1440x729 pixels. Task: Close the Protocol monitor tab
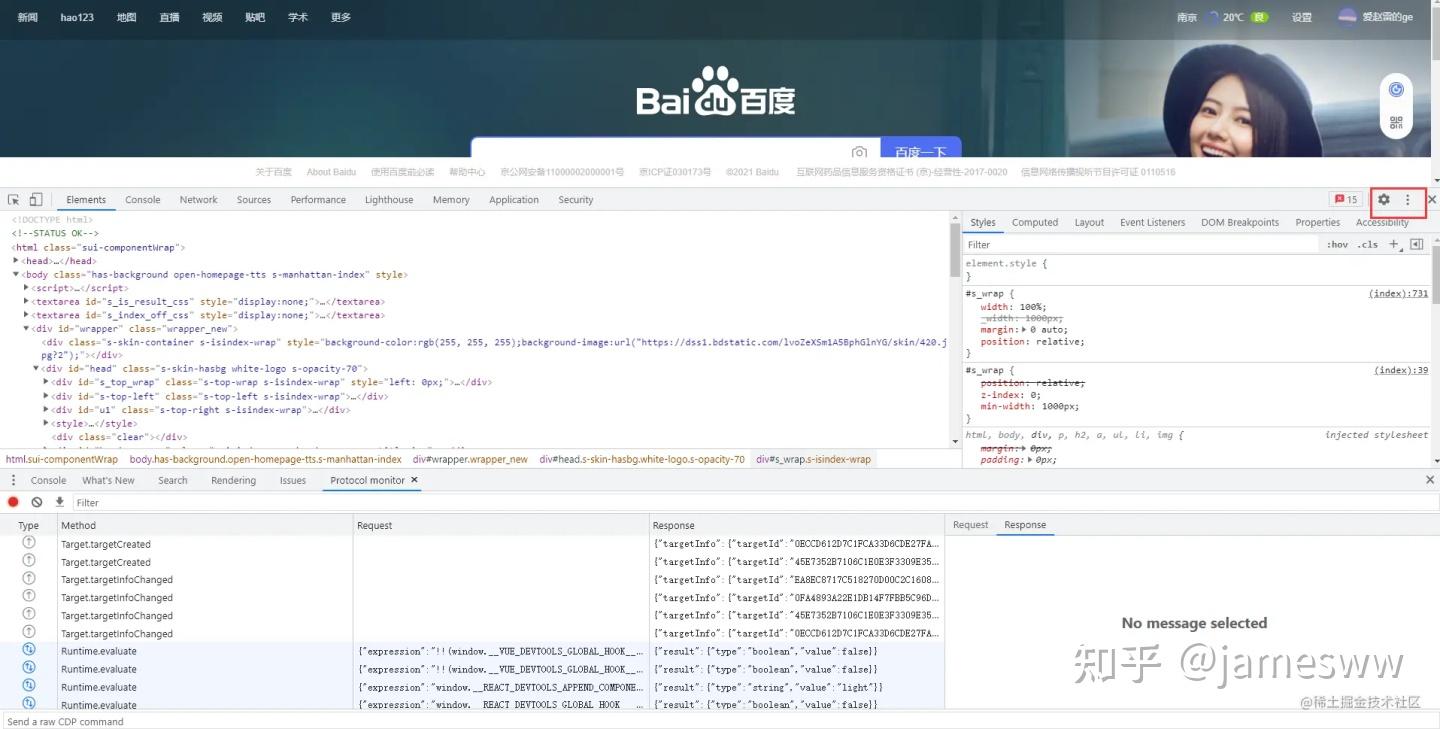tap(414, 480)
